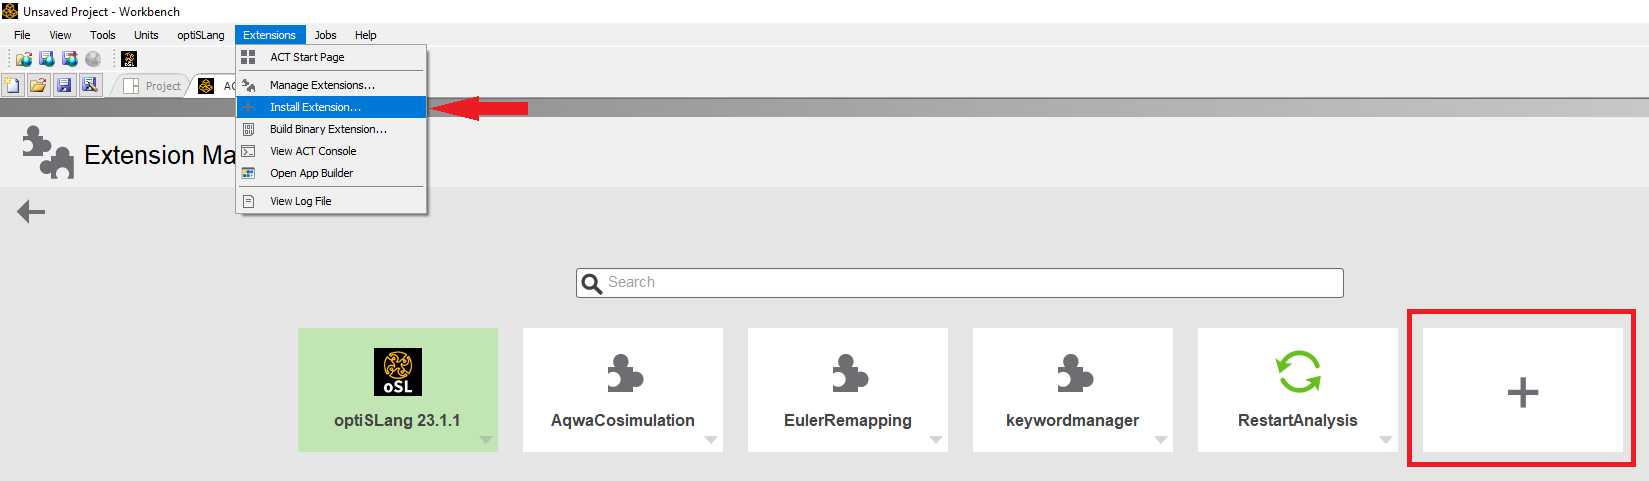Open the Jobs menu

[325, 35]
